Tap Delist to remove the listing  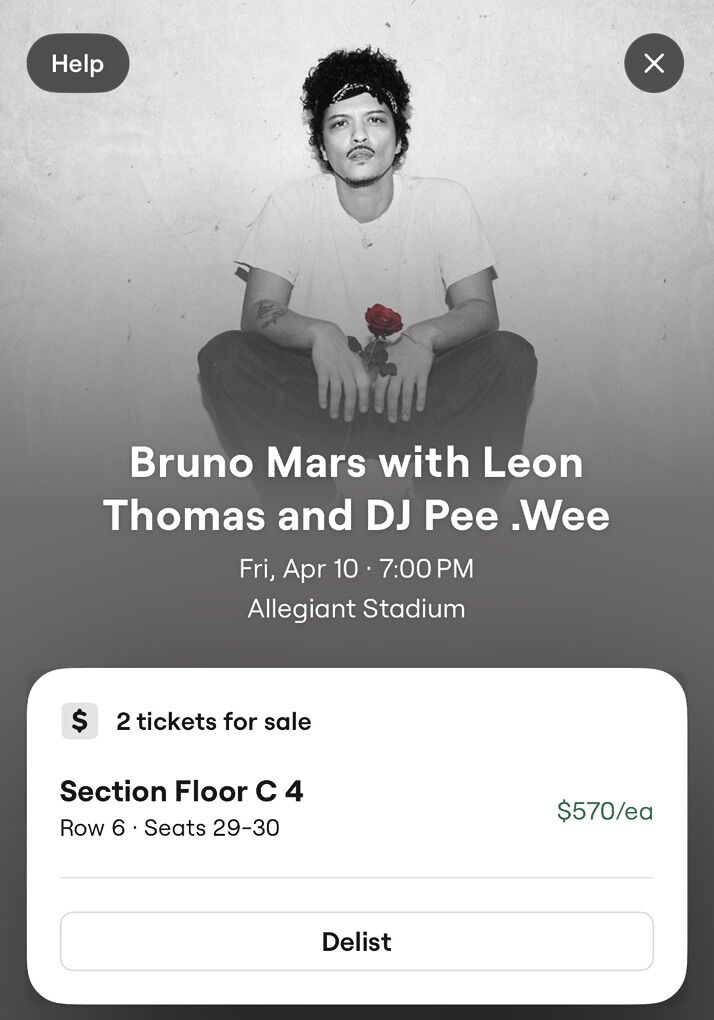[356, 941]
